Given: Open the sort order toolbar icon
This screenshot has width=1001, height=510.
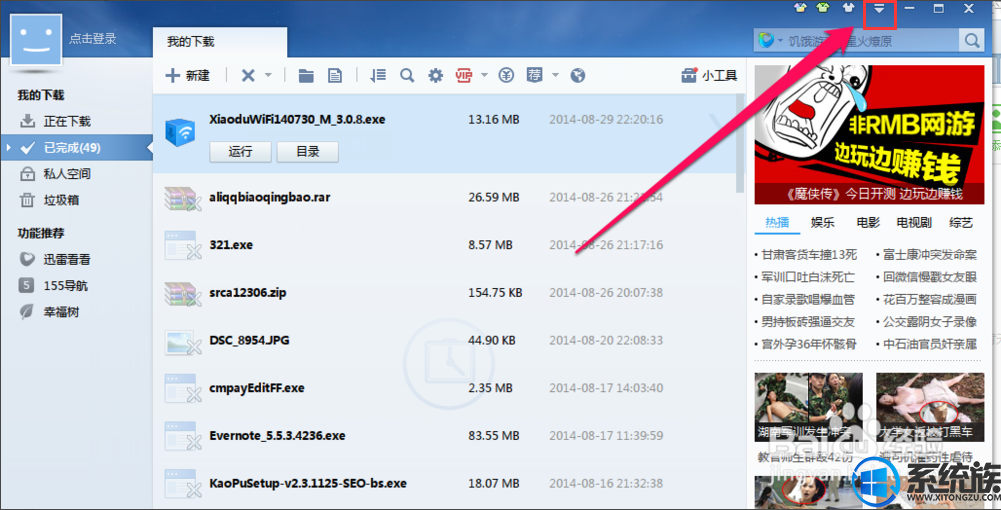Looking at the screenshot, I should coord(379,75).
